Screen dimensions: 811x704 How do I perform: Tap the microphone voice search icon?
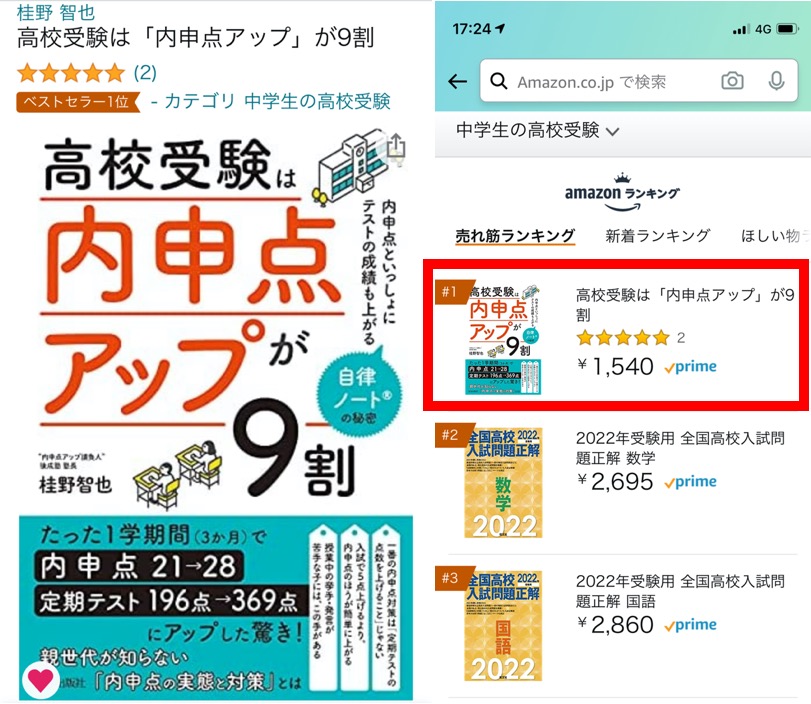776,81
